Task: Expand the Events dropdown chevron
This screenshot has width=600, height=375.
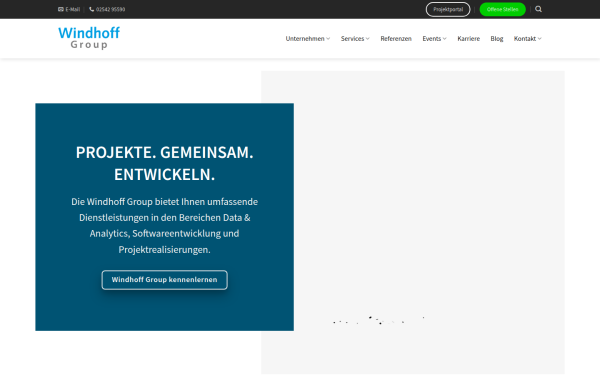Action: [x=444, y=39]
